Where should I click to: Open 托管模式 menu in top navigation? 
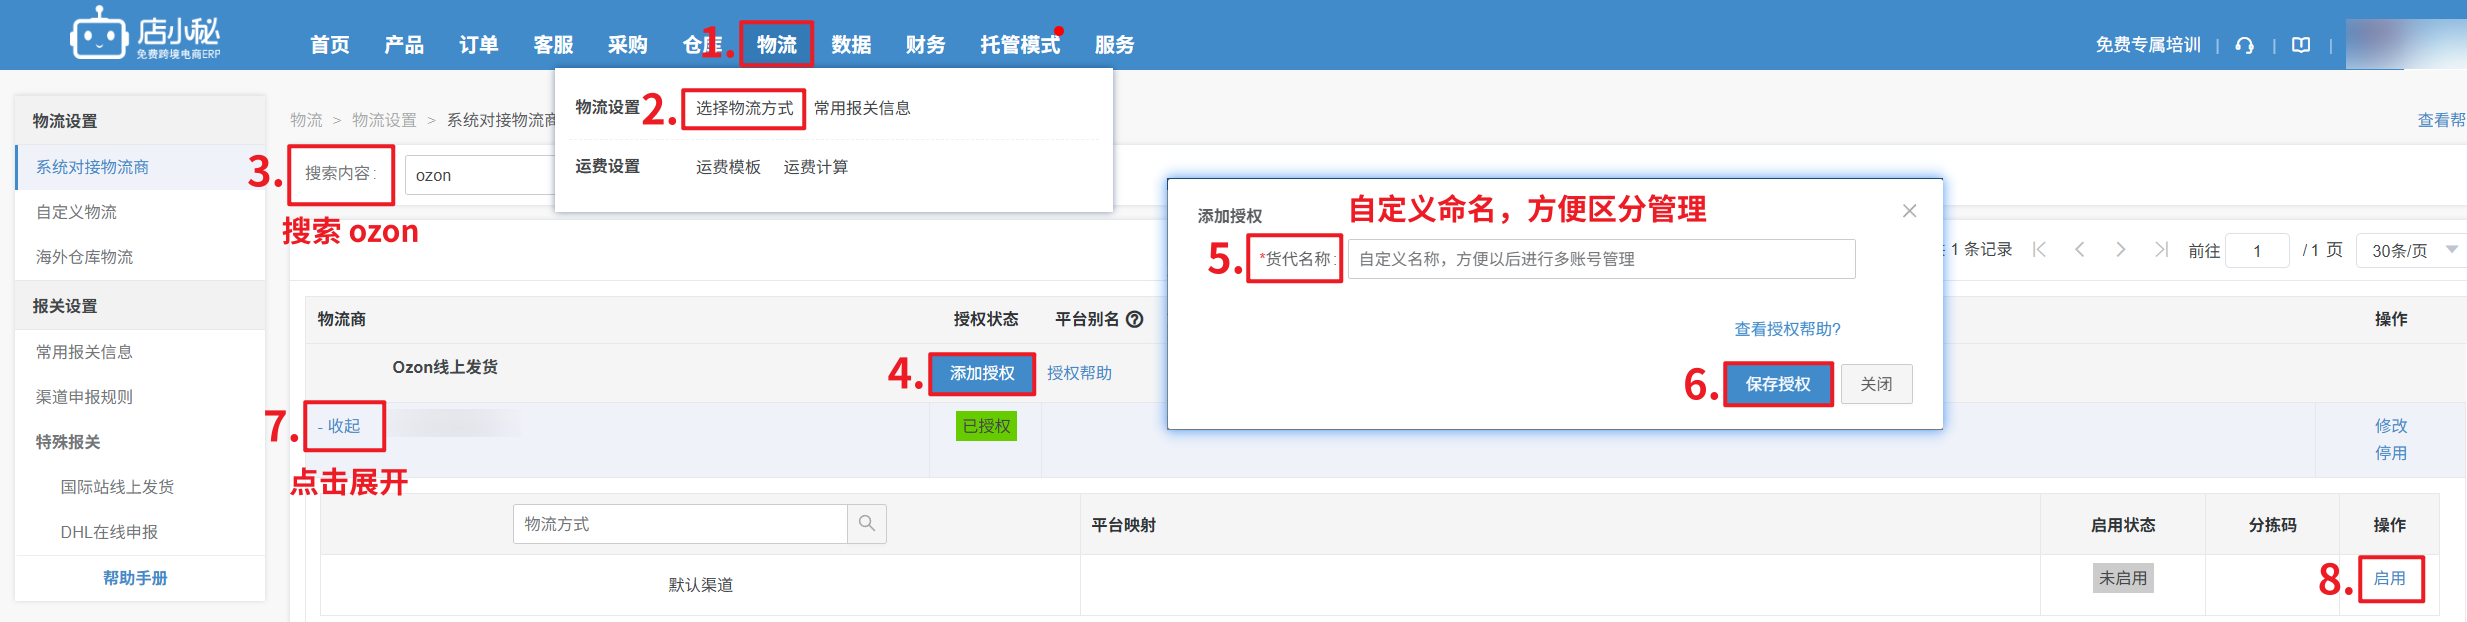tap(1020, 45)
